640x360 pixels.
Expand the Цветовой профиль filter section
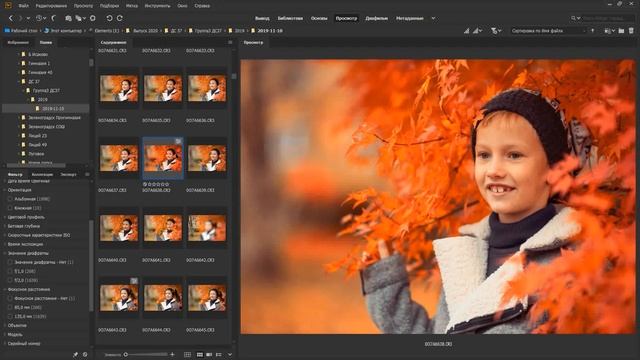pyautogui.click(x=5, y=217)
